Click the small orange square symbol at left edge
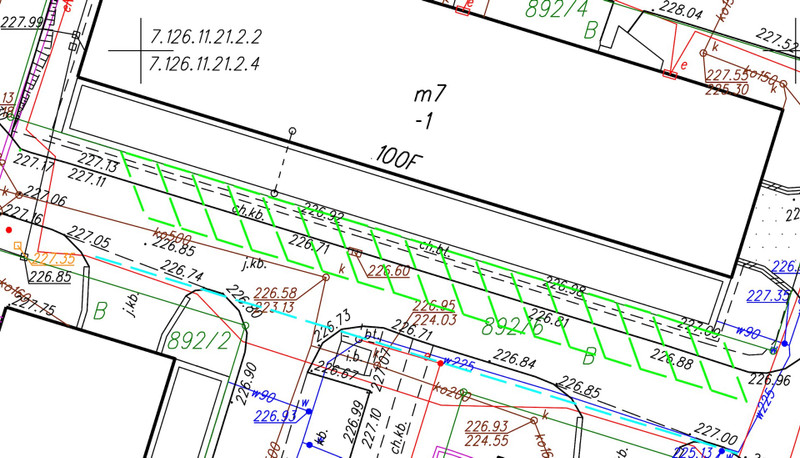The height and width of the screenshot is (458, 800). click(x=17, y=243)
